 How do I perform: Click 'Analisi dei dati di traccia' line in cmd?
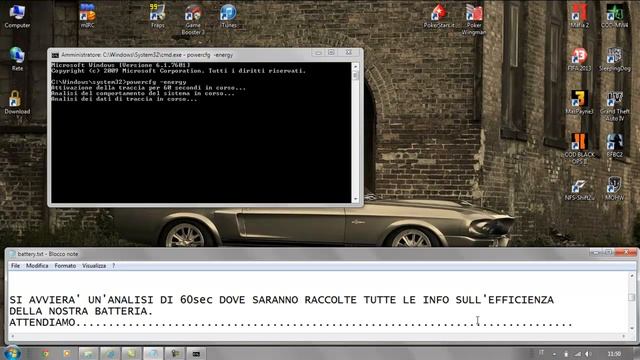tap(124, 99)
